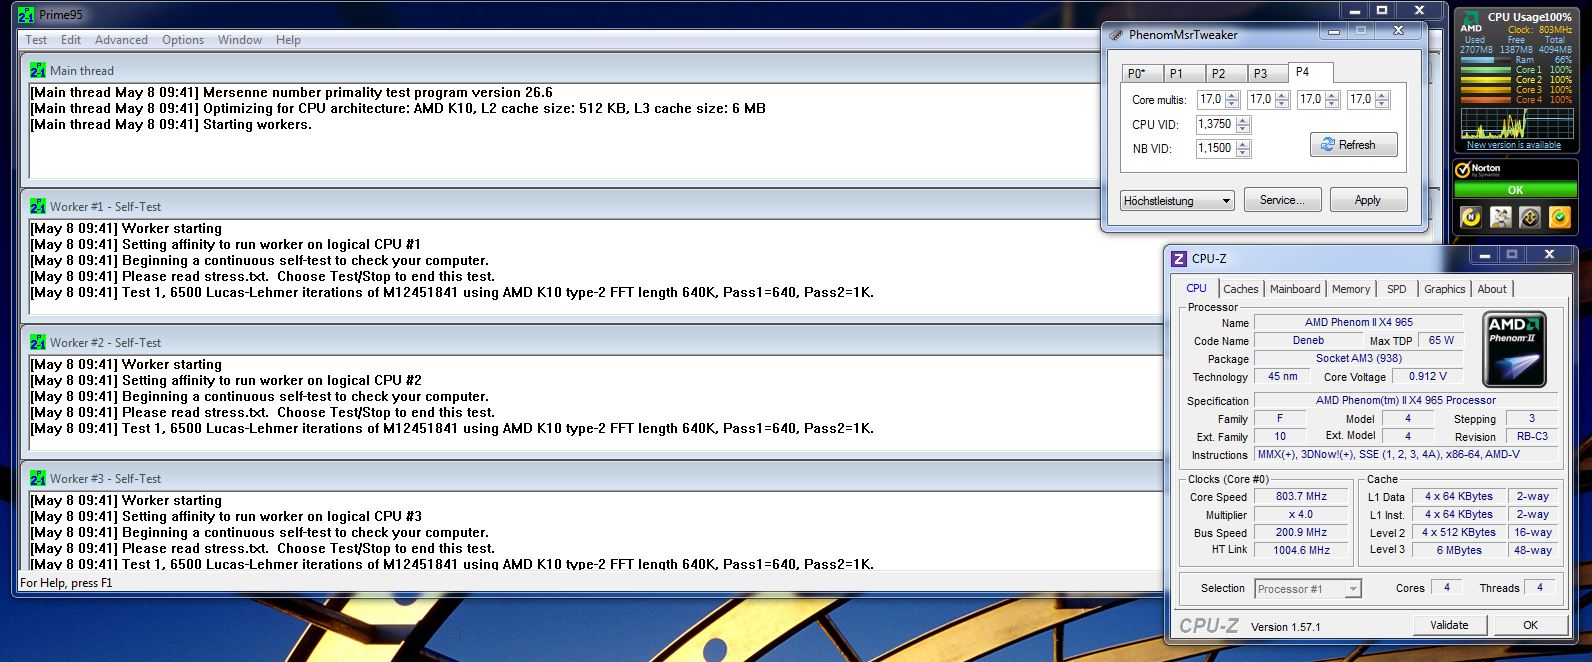Open the Graphics tab in CPU-Z
1592x662 pixels.
tap(1445, 289)
